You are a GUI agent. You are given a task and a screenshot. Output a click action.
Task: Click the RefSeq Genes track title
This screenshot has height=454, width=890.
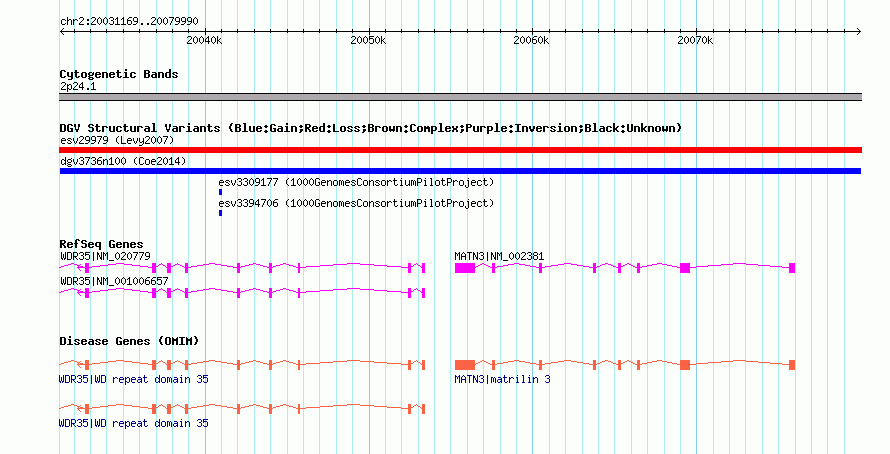click(101, 244)
